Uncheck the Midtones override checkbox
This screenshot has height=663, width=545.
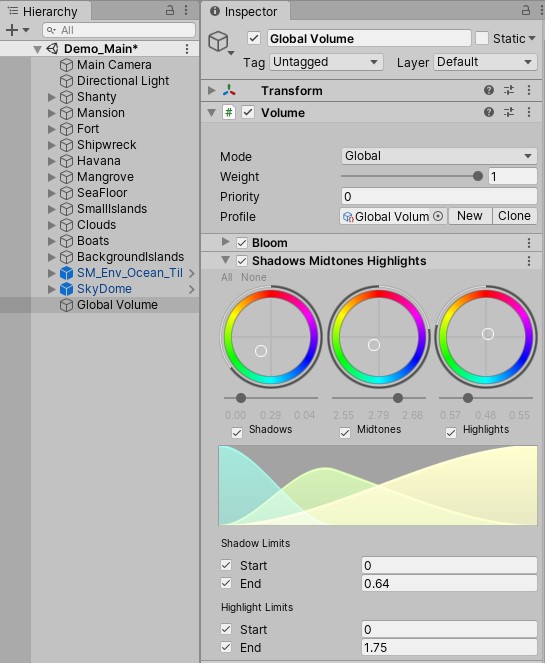(x=345, y=433)
